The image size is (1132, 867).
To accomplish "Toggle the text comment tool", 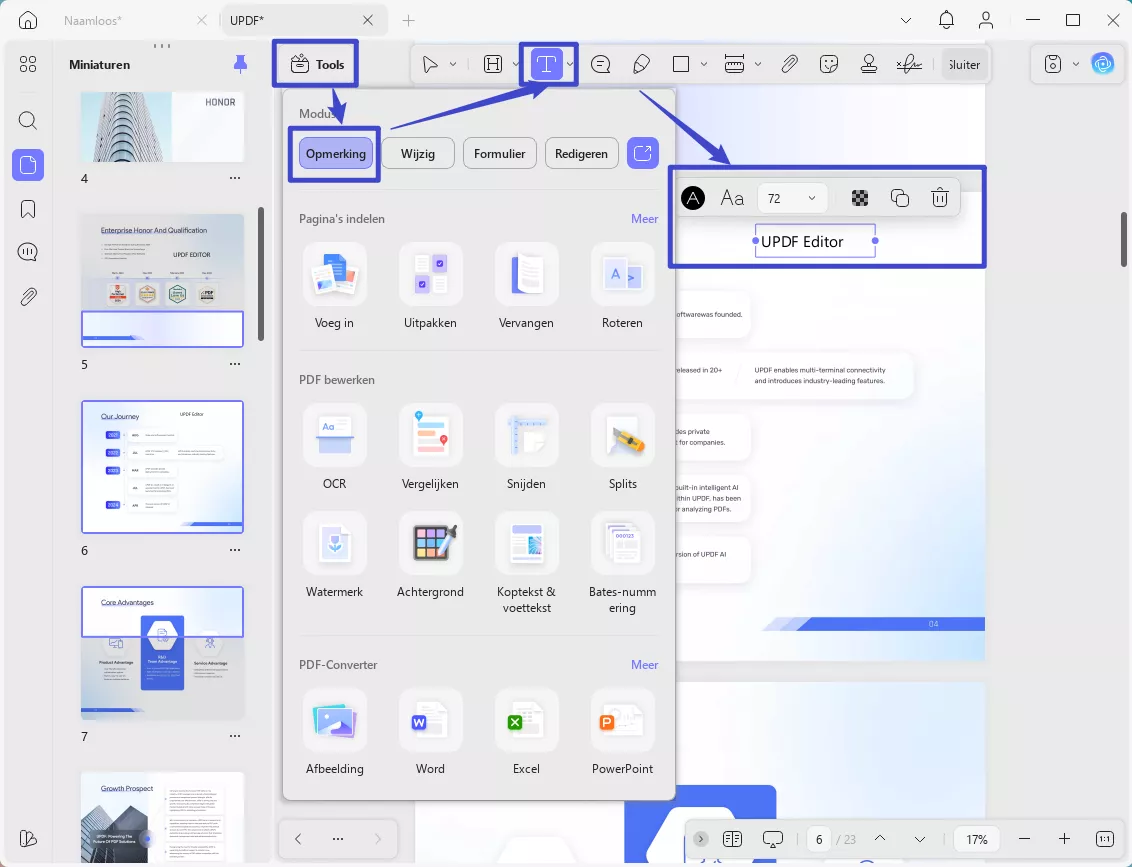I will [547, 64].
